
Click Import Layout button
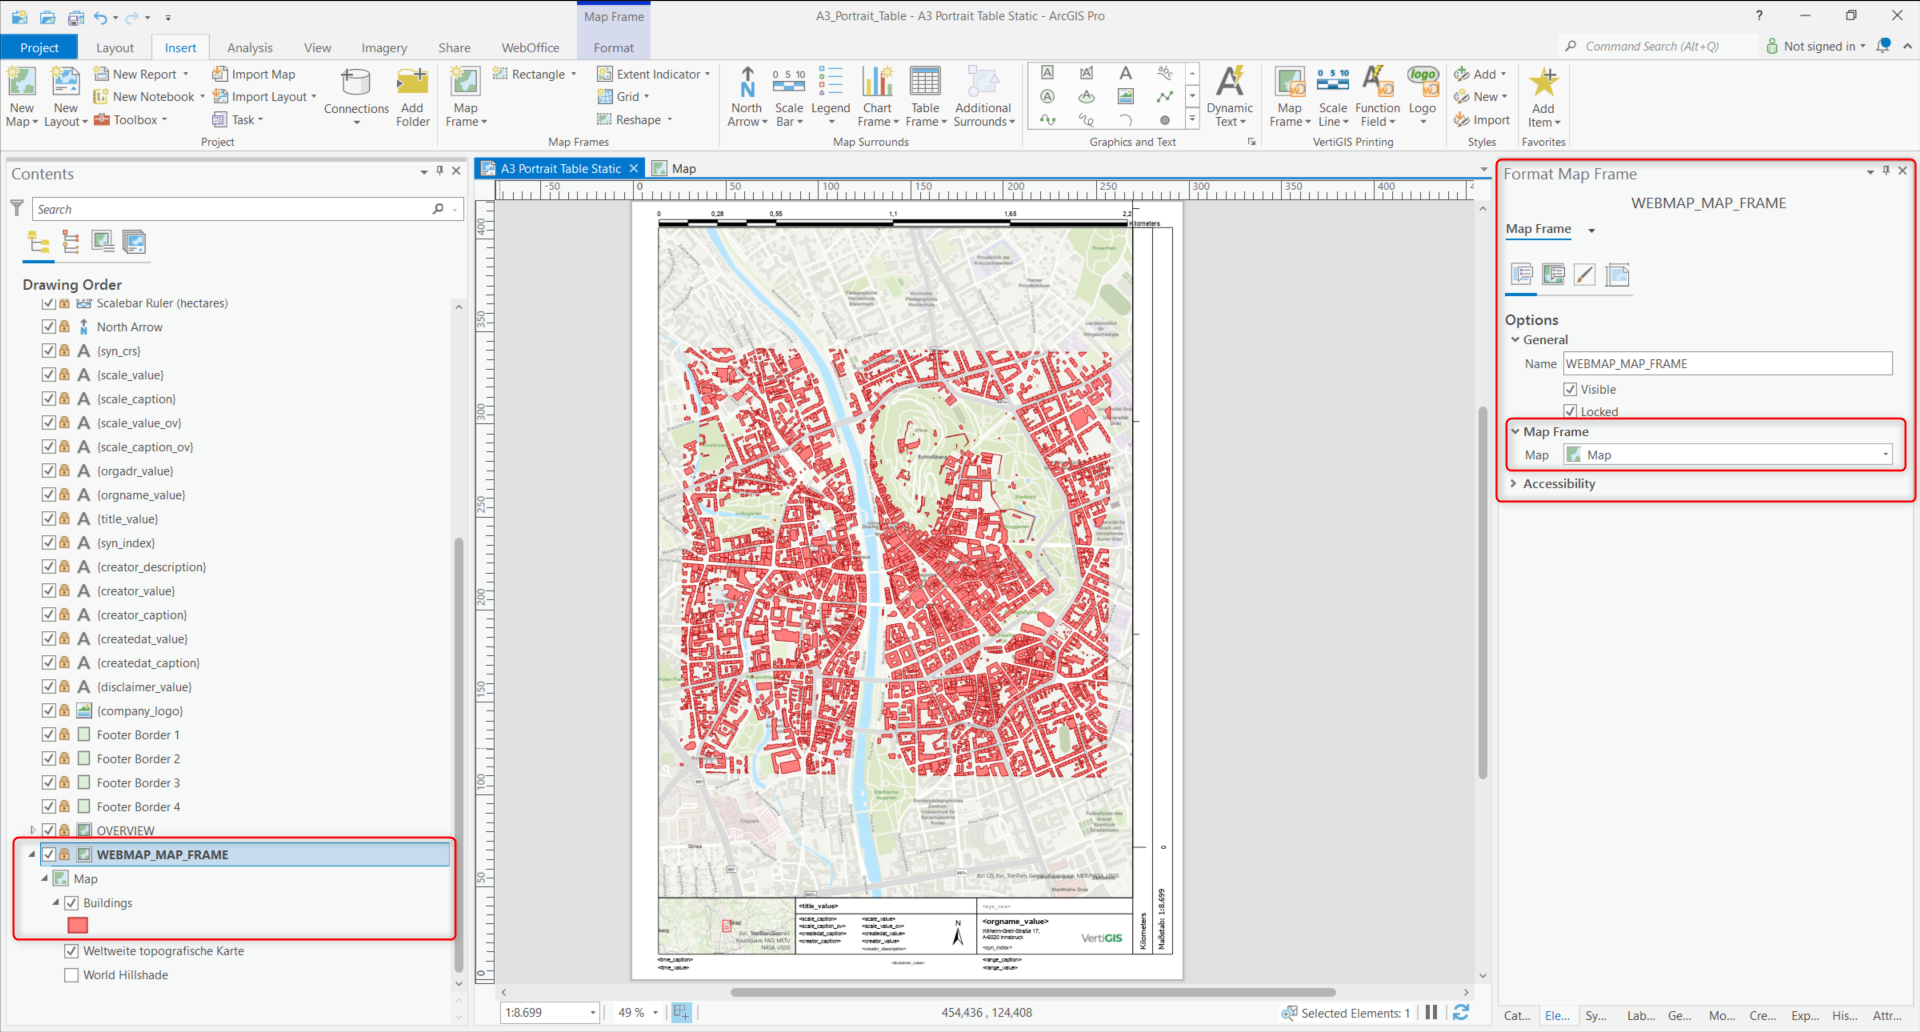pyautogui.click(x=268, y=97)
